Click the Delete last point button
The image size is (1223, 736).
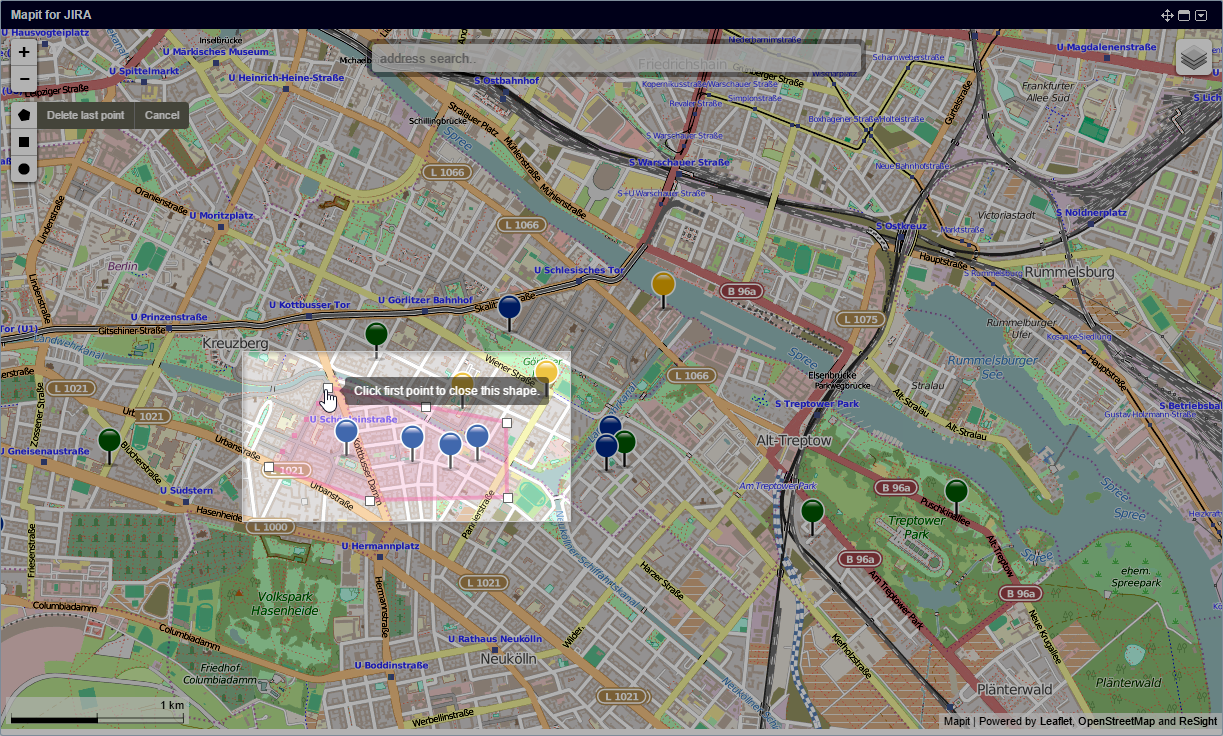click(85, 115)
